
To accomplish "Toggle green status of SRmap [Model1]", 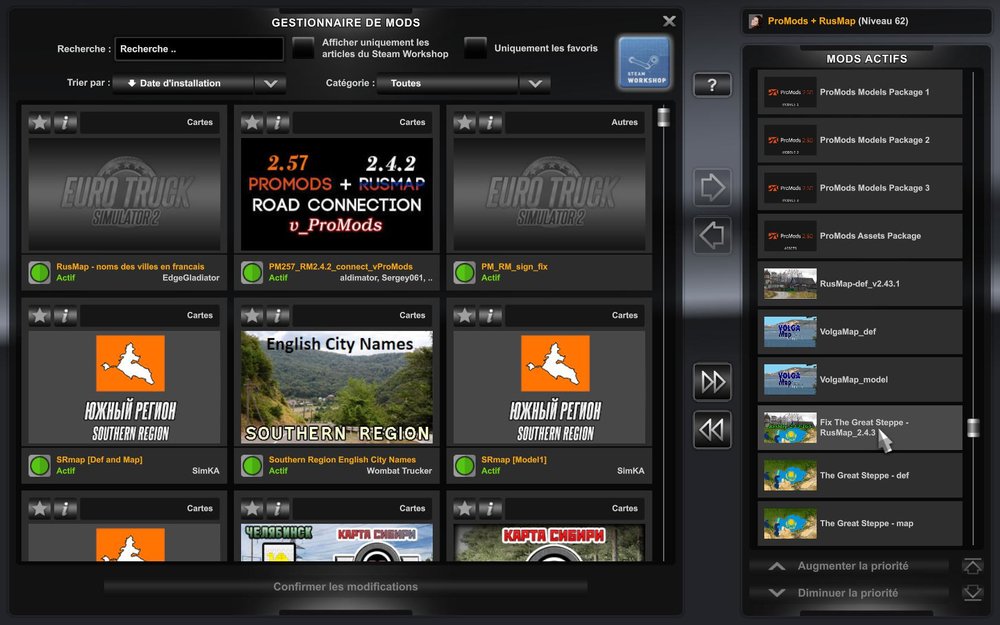I will pos(464,466).
